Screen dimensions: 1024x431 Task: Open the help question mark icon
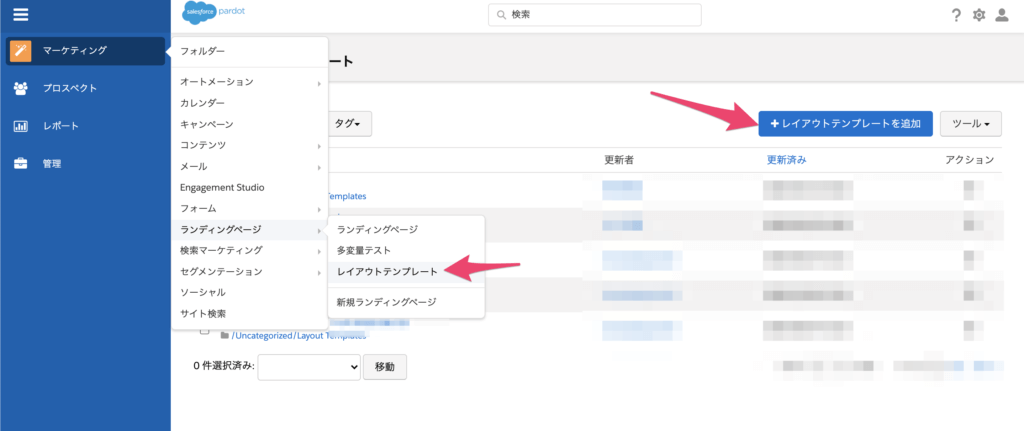click(x=956, y=15)
